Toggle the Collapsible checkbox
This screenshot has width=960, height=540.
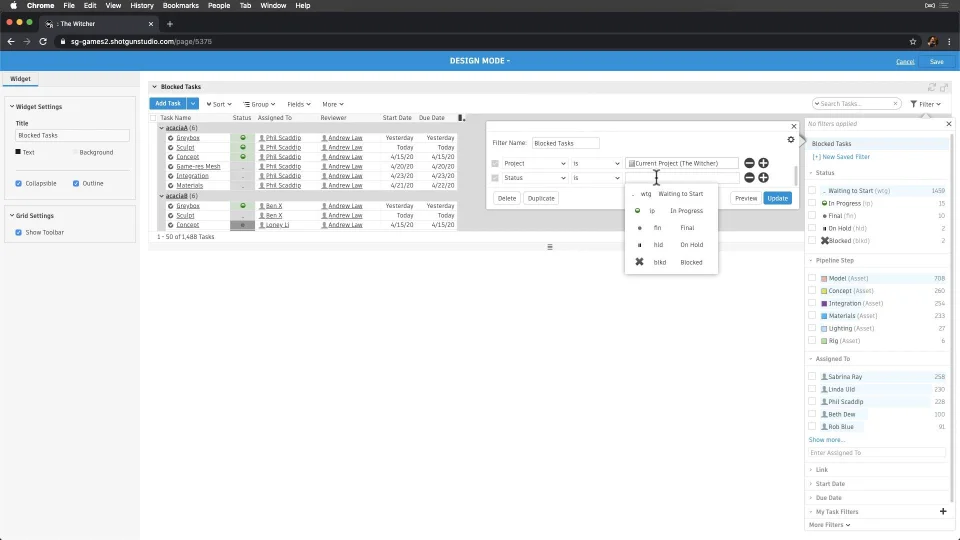coord(18,184)
